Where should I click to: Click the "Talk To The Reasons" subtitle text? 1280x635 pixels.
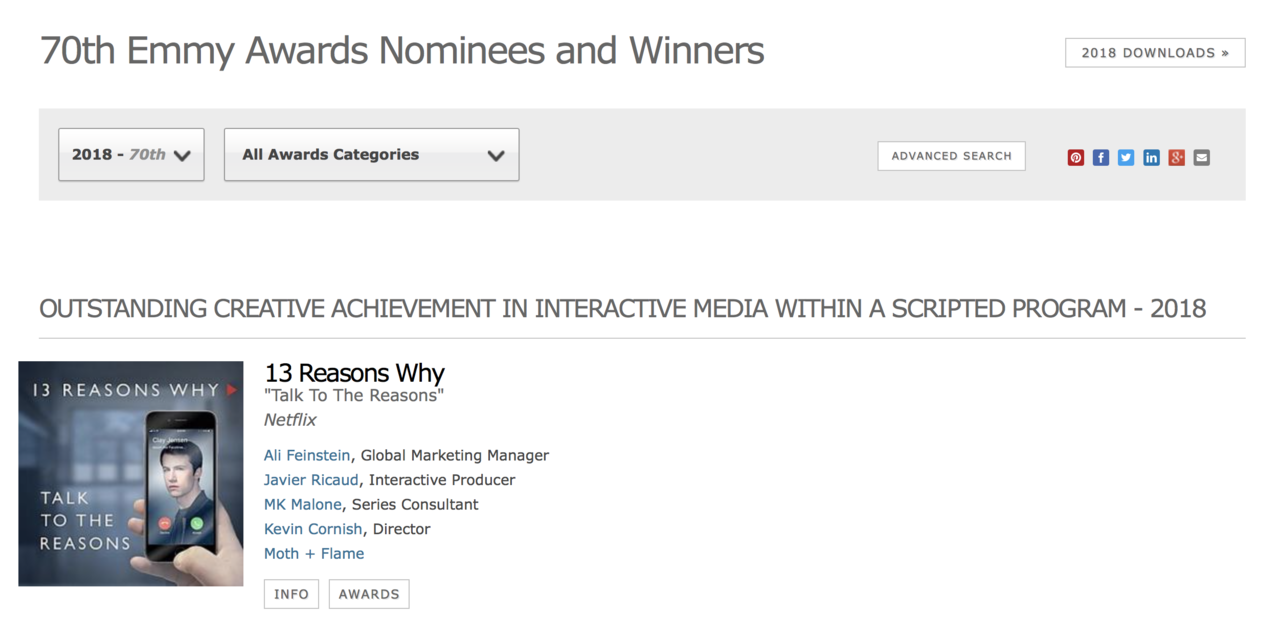pyautogui.click(x=354, y=395)
